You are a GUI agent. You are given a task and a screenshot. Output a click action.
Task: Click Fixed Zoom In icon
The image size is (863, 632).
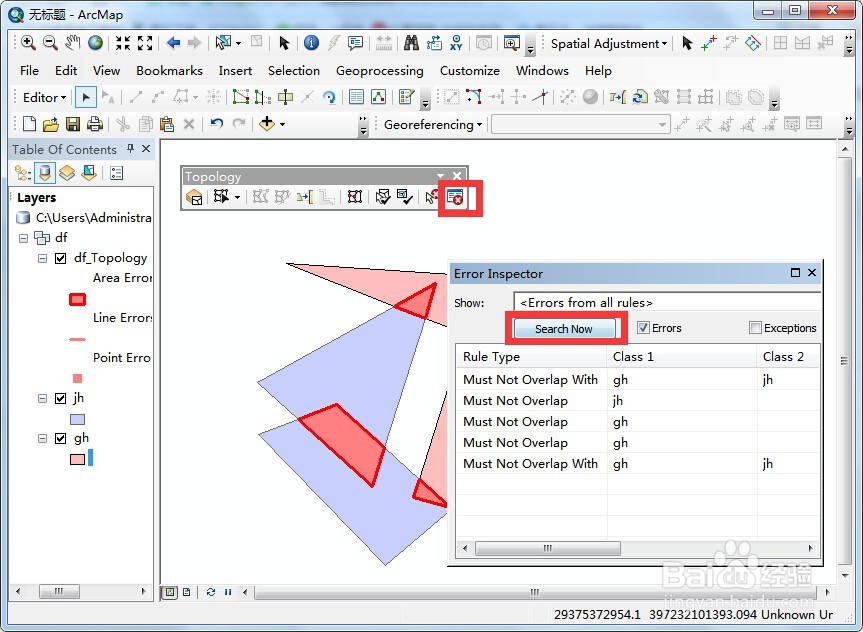tap(123, 43)
